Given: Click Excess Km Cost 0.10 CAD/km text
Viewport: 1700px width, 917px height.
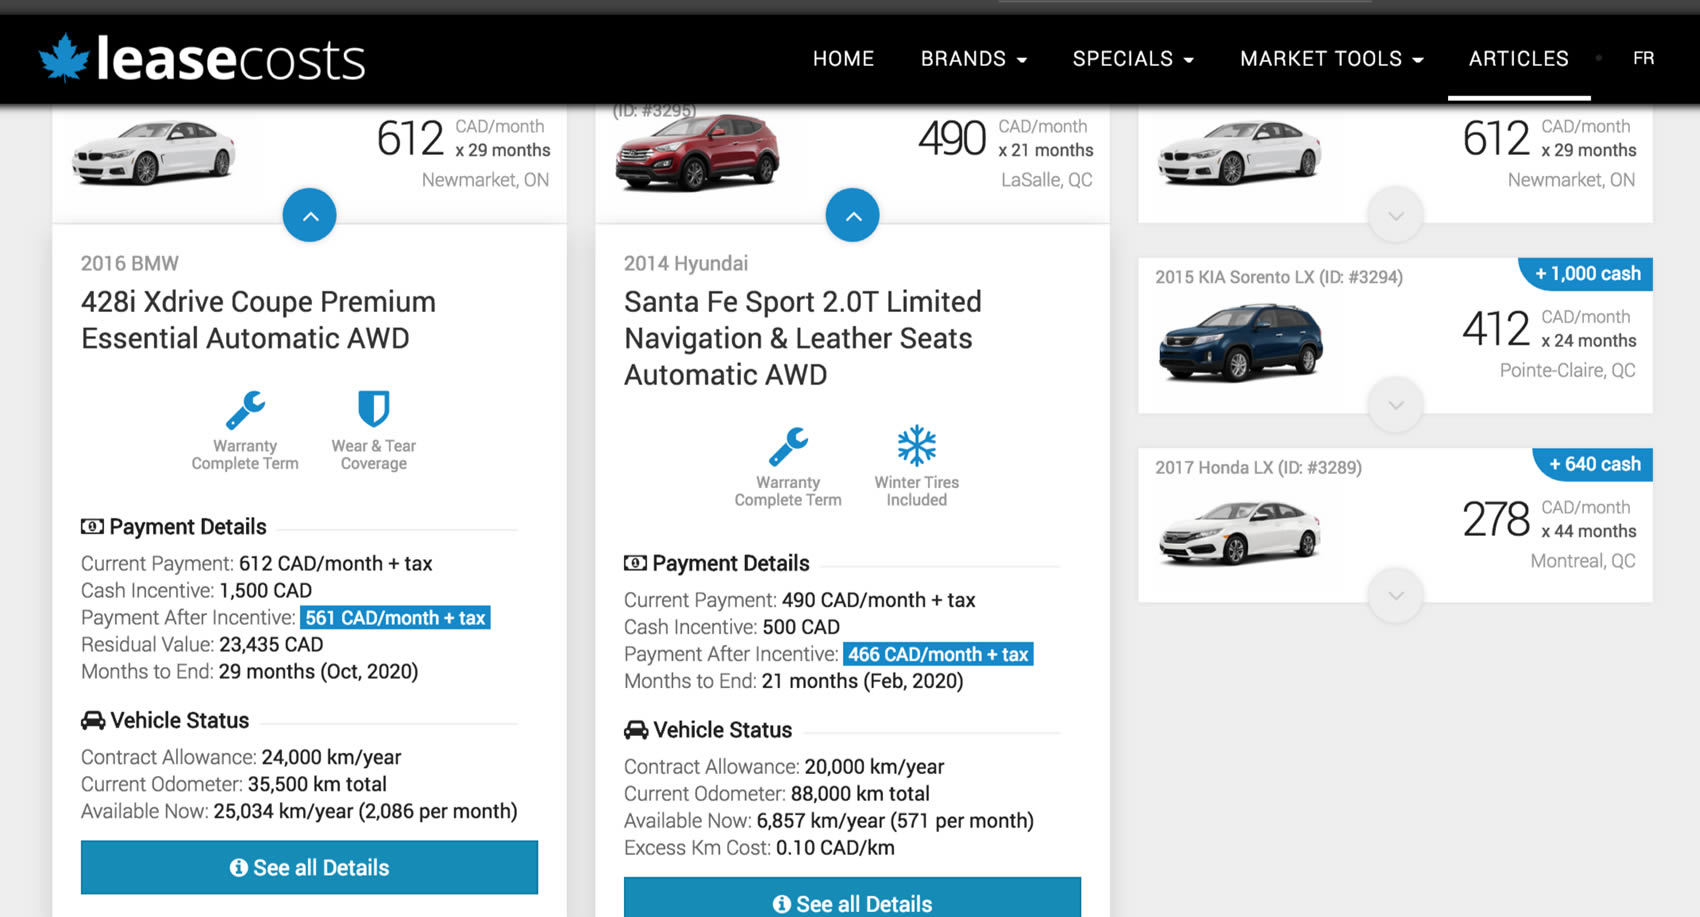Looking at the screenshot, I should point(759,848).
